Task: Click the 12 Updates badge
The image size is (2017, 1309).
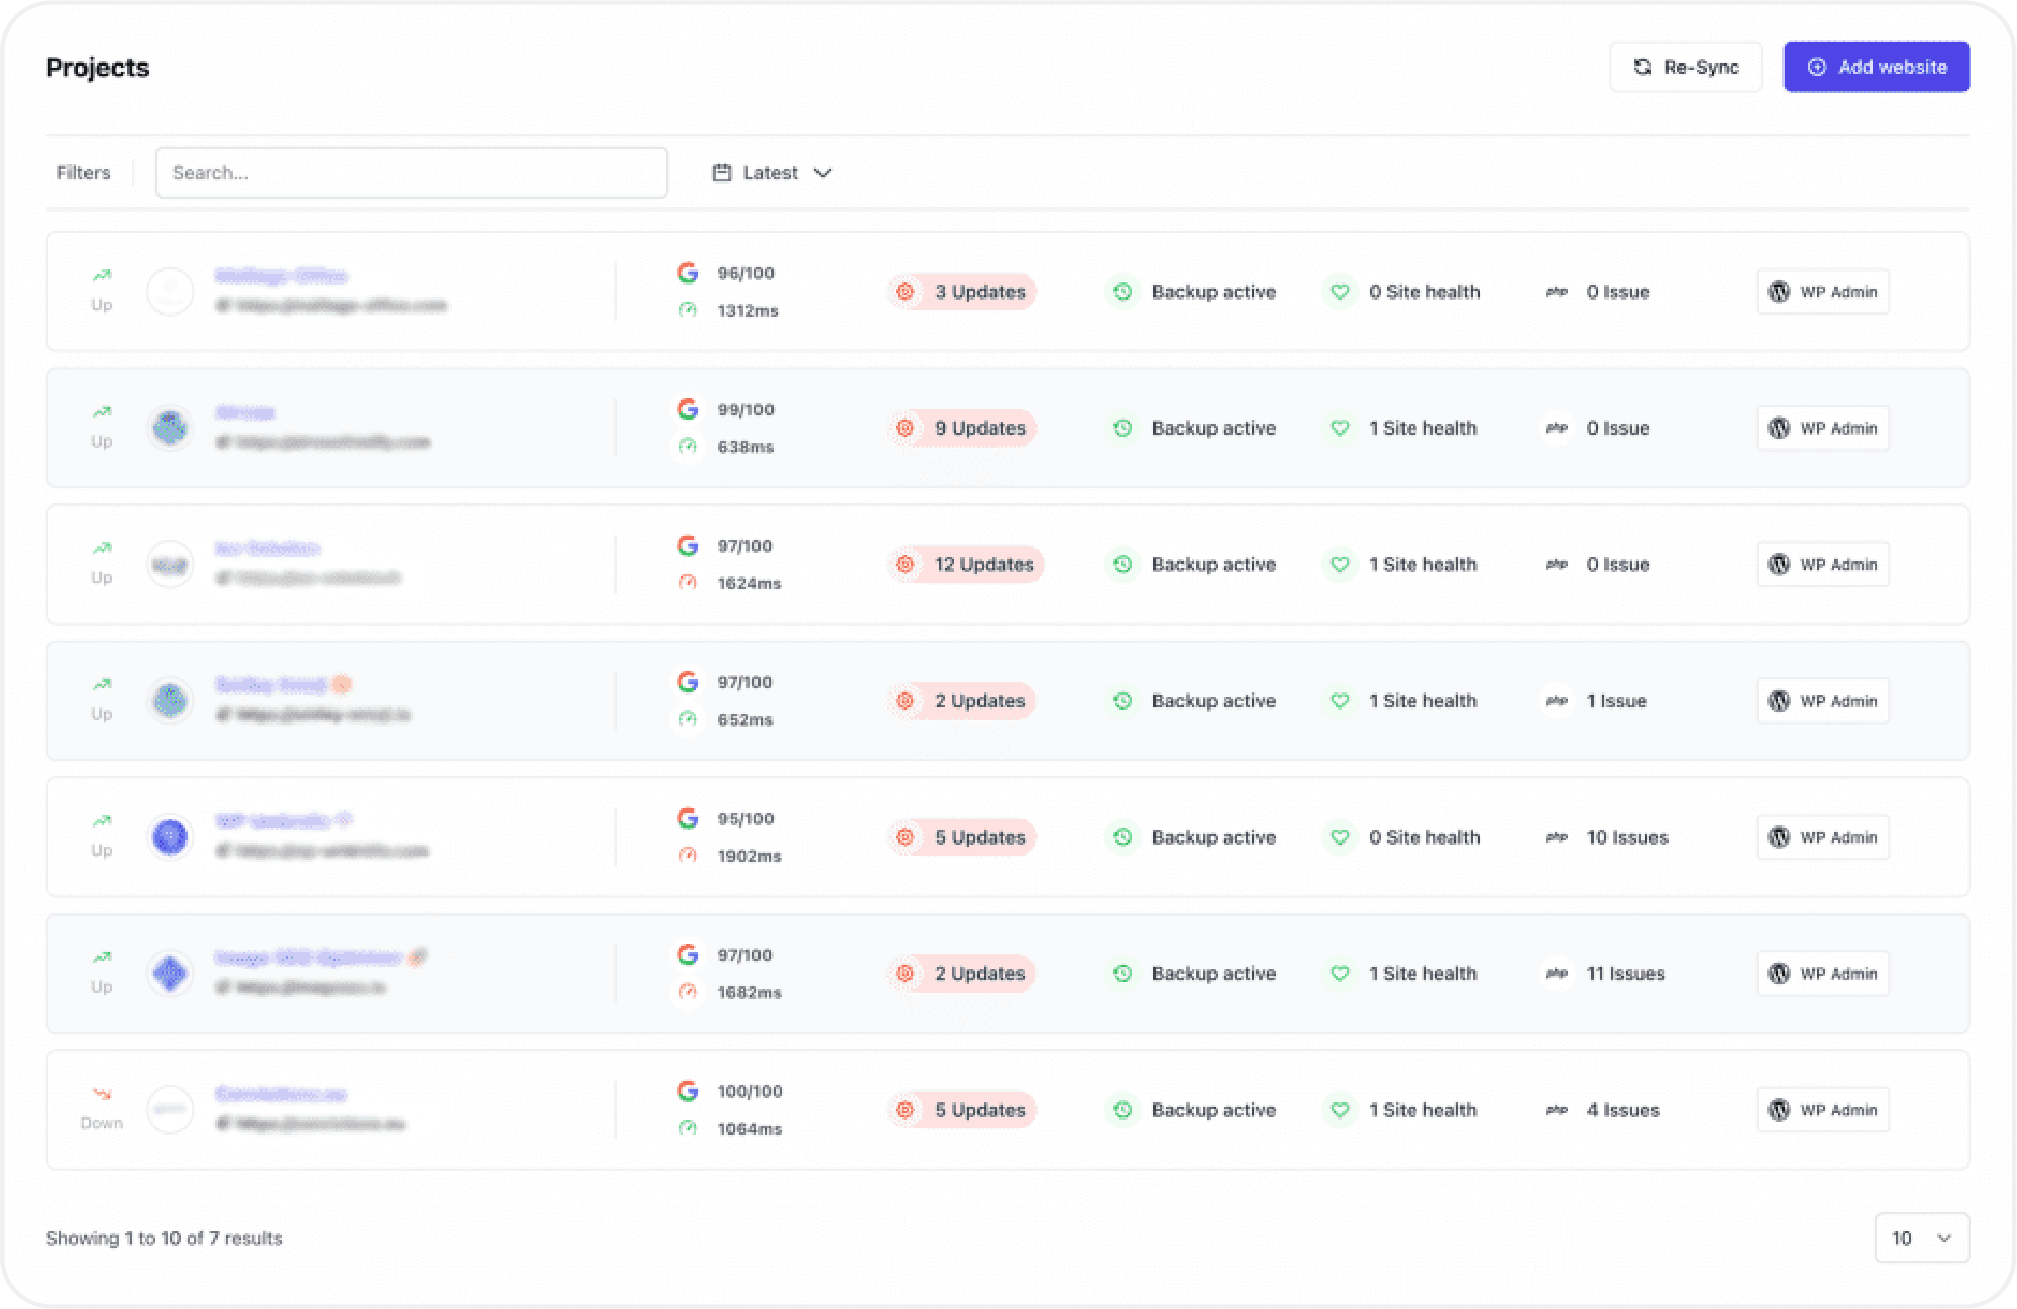Action: 966,565
